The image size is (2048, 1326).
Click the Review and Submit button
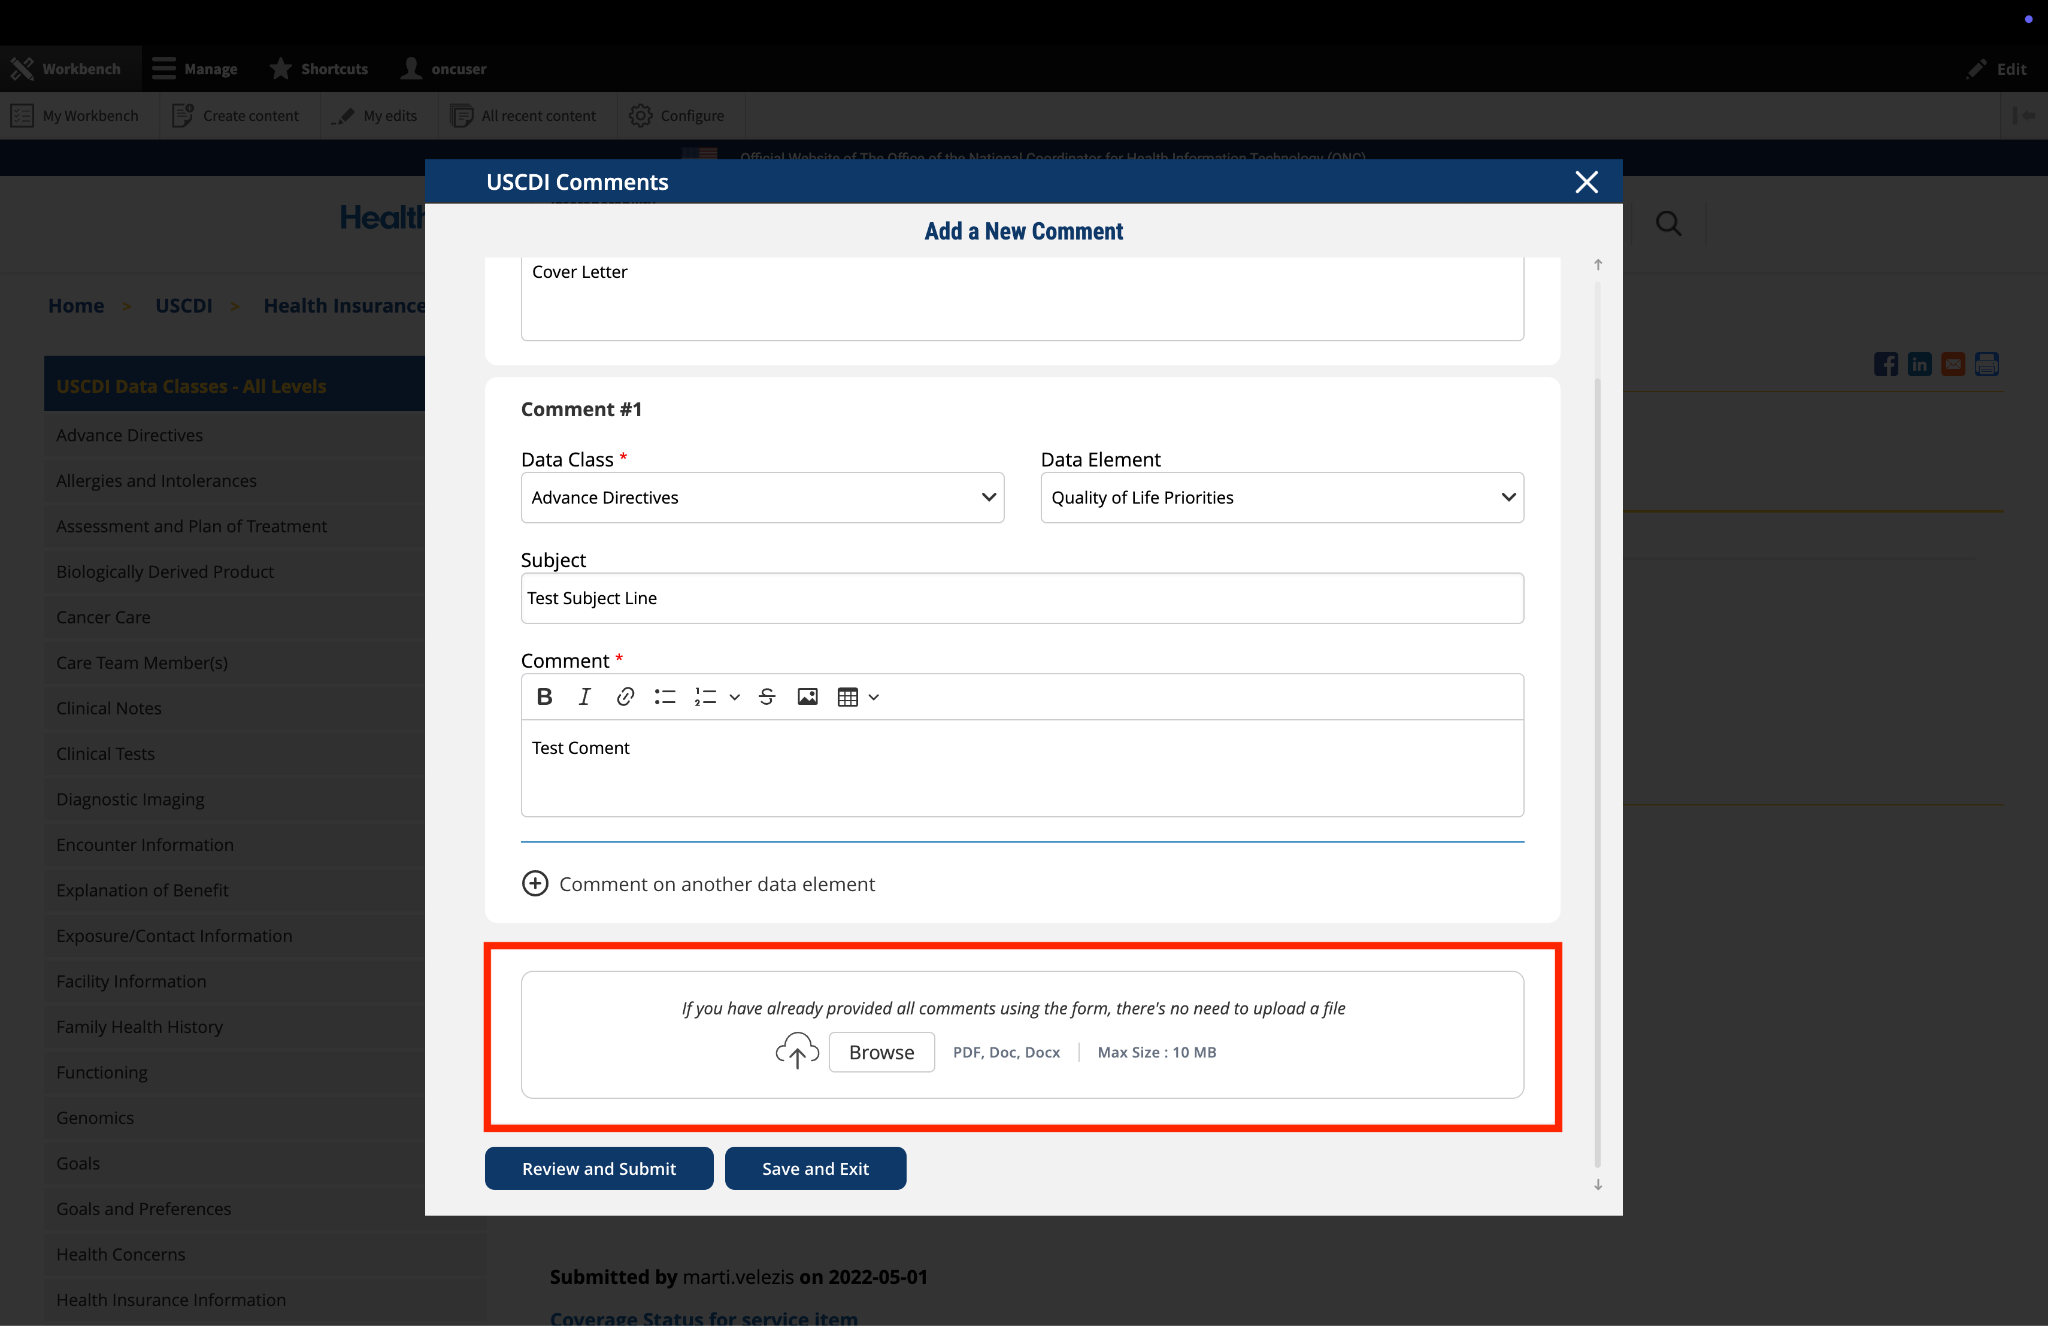[599, 1169]
